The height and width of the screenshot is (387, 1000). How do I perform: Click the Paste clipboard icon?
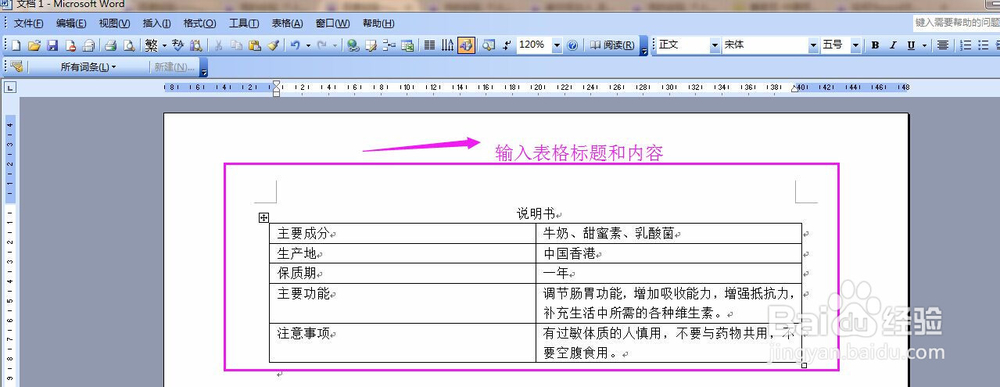pos(254,45)
